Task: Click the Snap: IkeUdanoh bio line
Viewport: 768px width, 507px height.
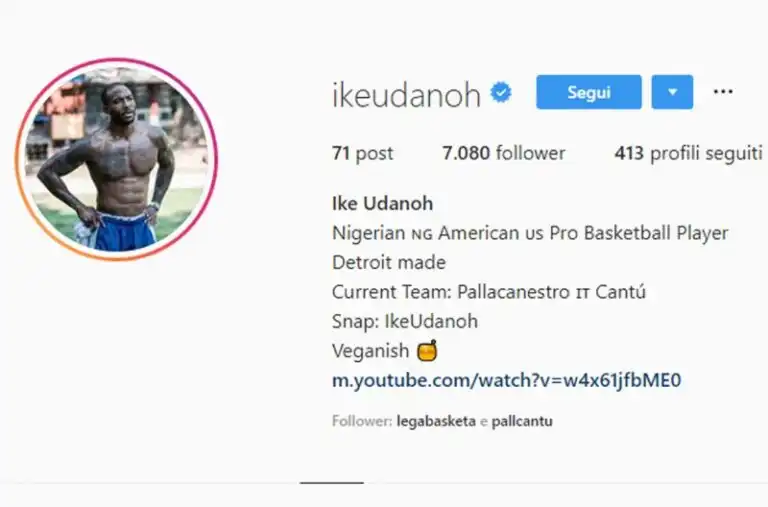Action: click(405, 321)
